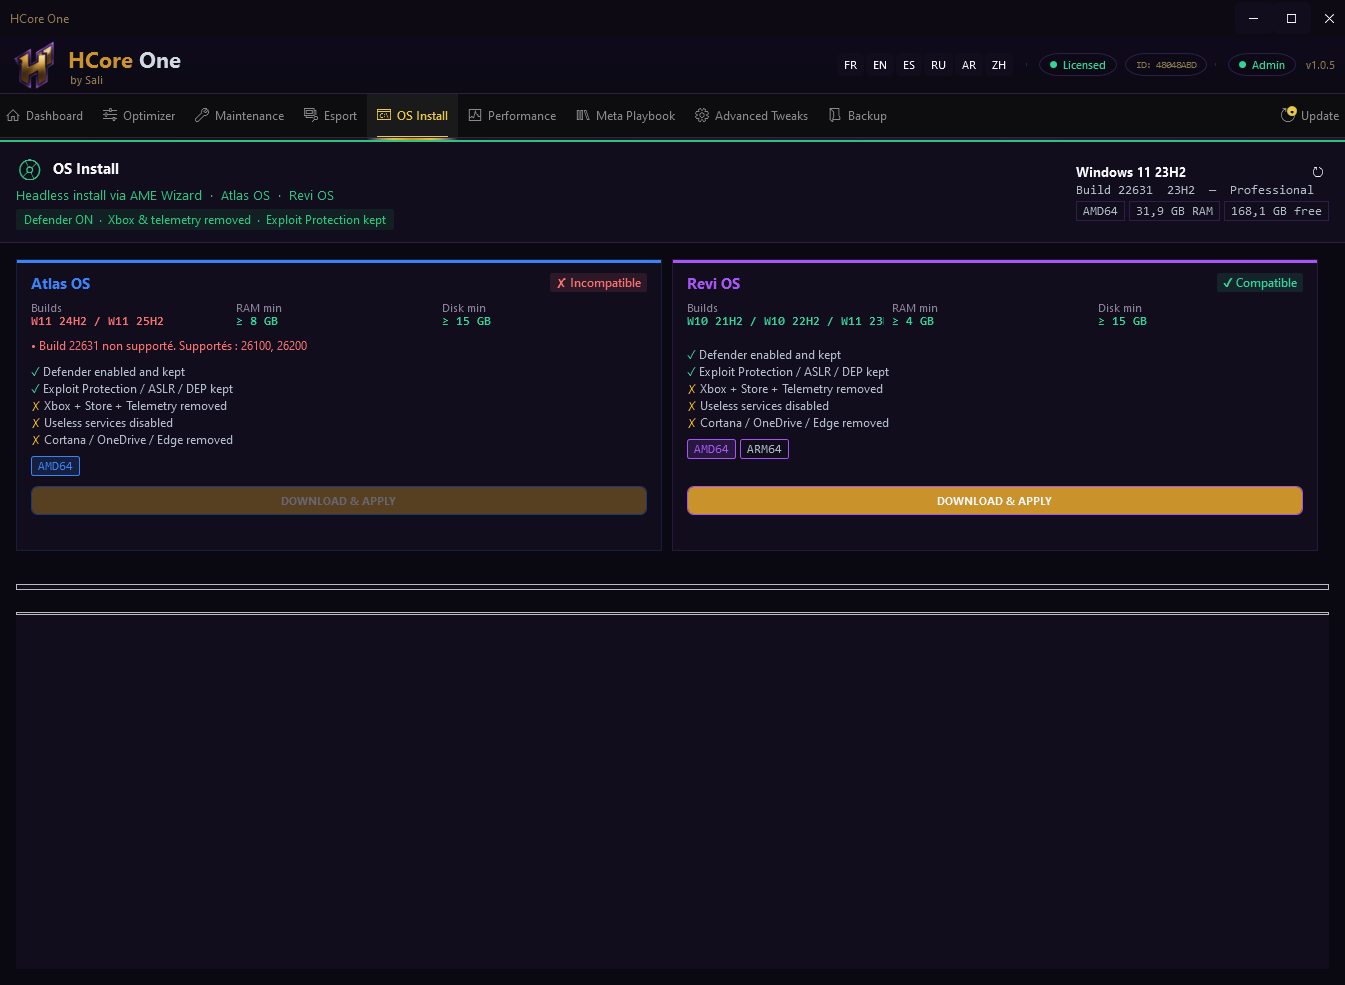Image resolution: width=1345 pixels, height=985 pixels.
Task: Go to the Esport tab
Action: [x=331, y=116]
